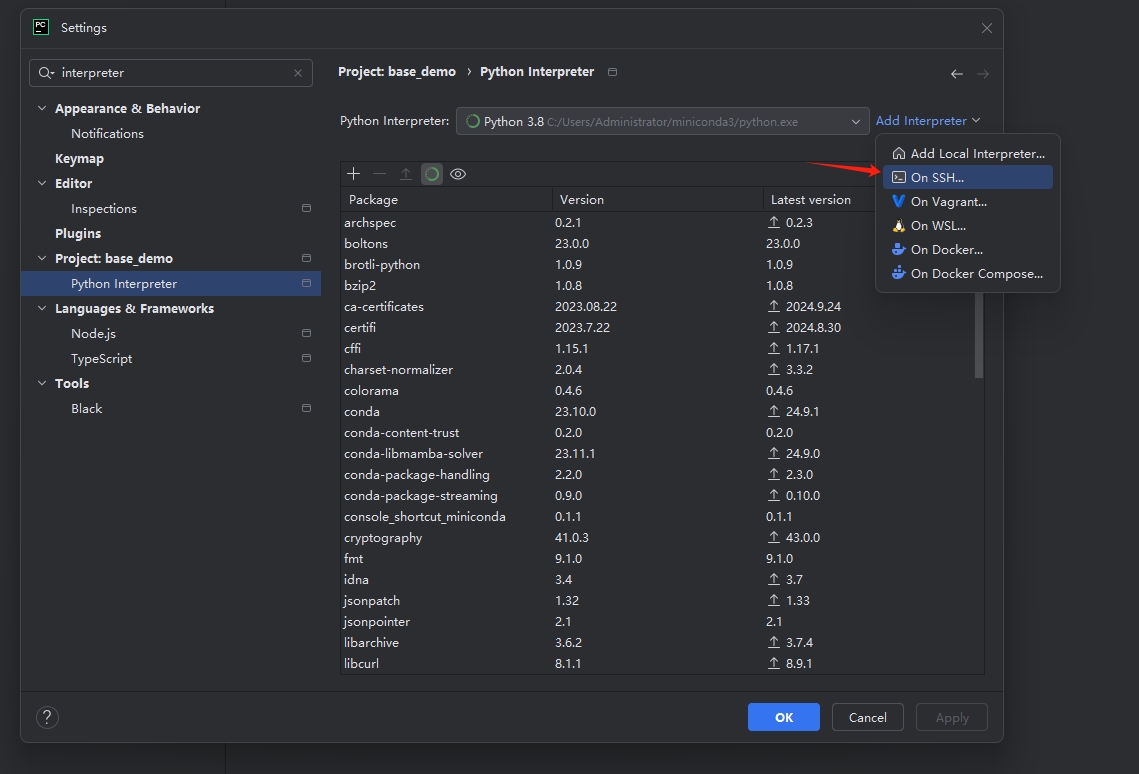Toggle the Conda package manager icon

pyautogui.click(x=431, y=174)
